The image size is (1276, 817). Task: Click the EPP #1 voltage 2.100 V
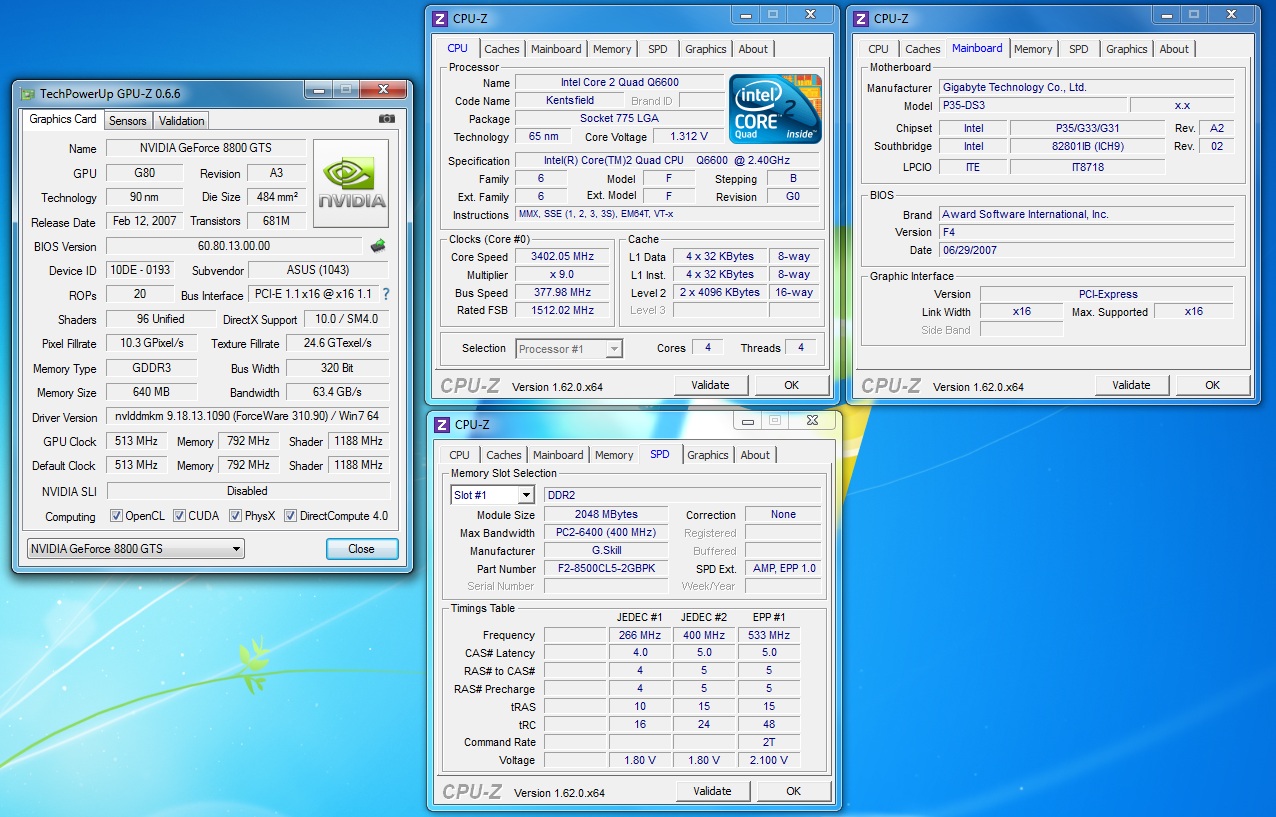tap(769, 760)
